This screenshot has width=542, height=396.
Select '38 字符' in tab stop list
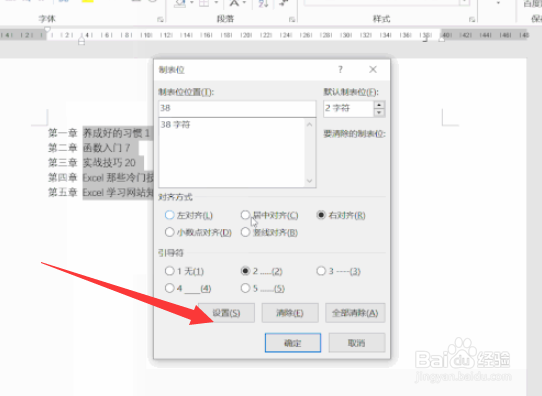pyautogui.click(x=176, y=125)
